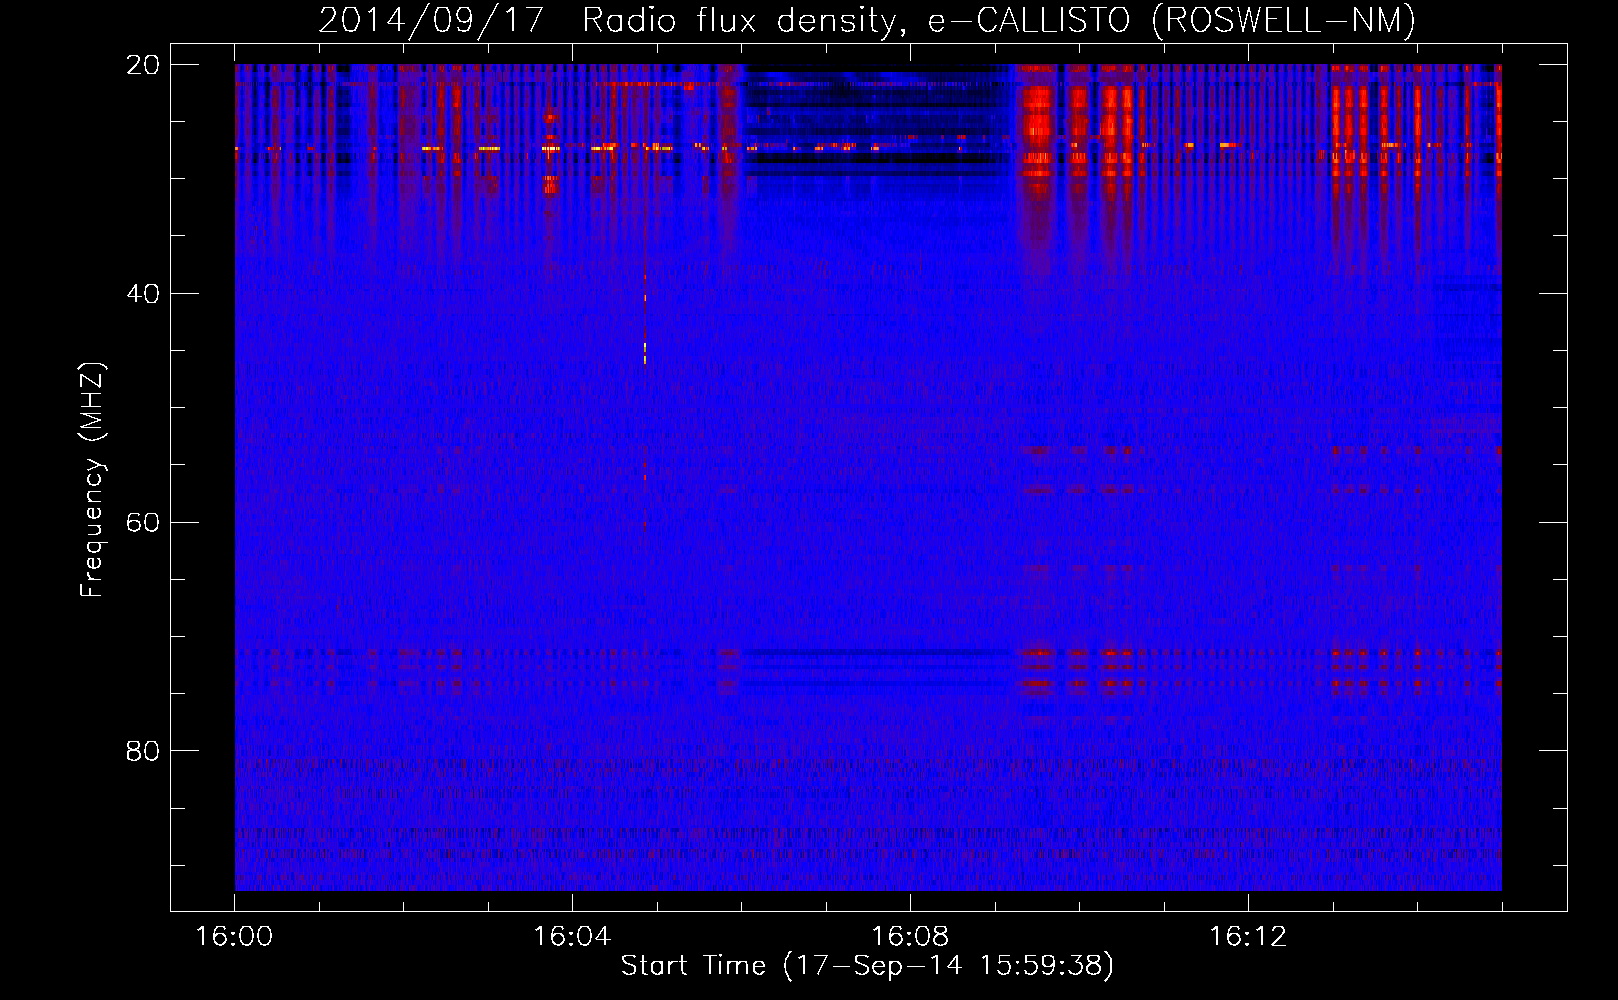Select the 16:08 time tick label
The height and width of the screenshot is (1000, 1618).
coord(910,936)
